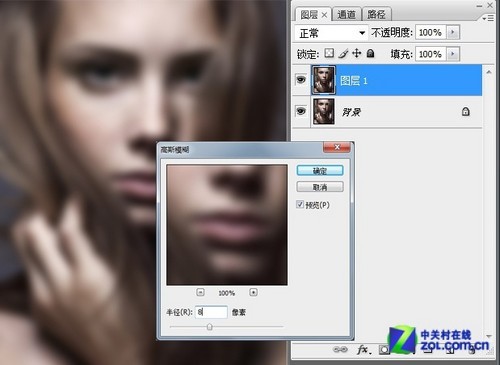Click the lock position move icon
The width and height of the screenshot is (500, 365).
[357, 53]
